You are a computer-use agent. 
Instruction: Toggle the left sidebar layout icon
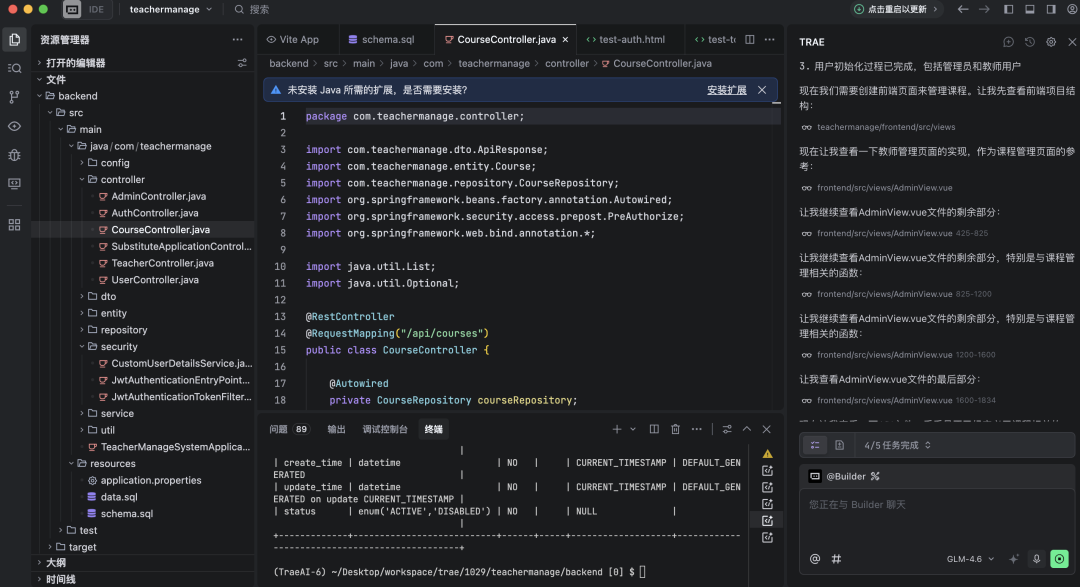(1008, 10)
